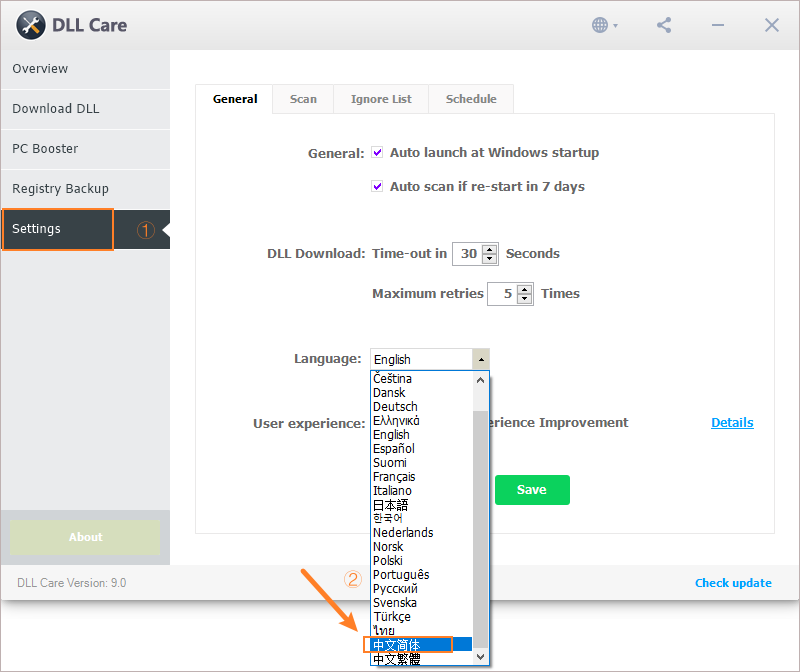
Task: Click the language list's scroll up arrow
Action: coord(480,380)
